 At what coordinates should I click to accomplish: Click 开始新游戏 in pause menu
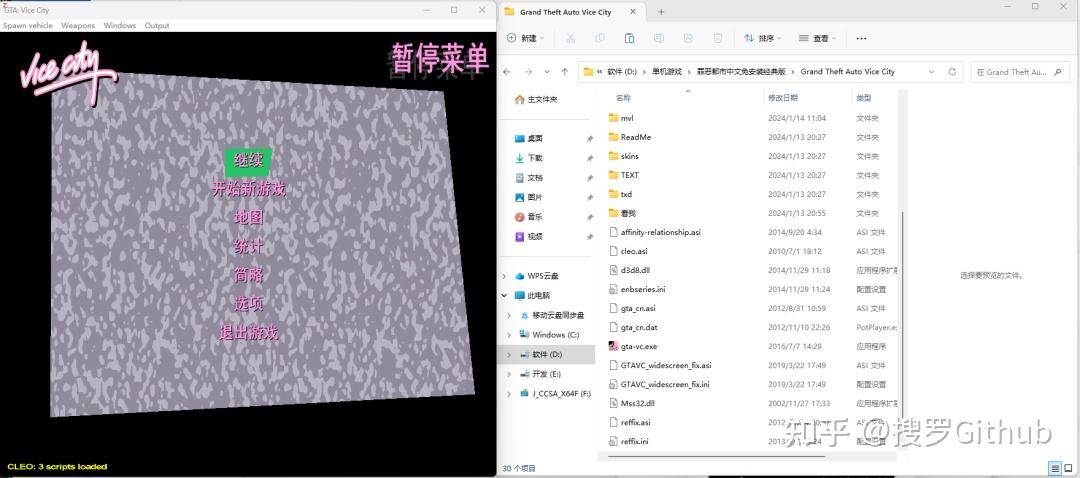pos(248,189)
